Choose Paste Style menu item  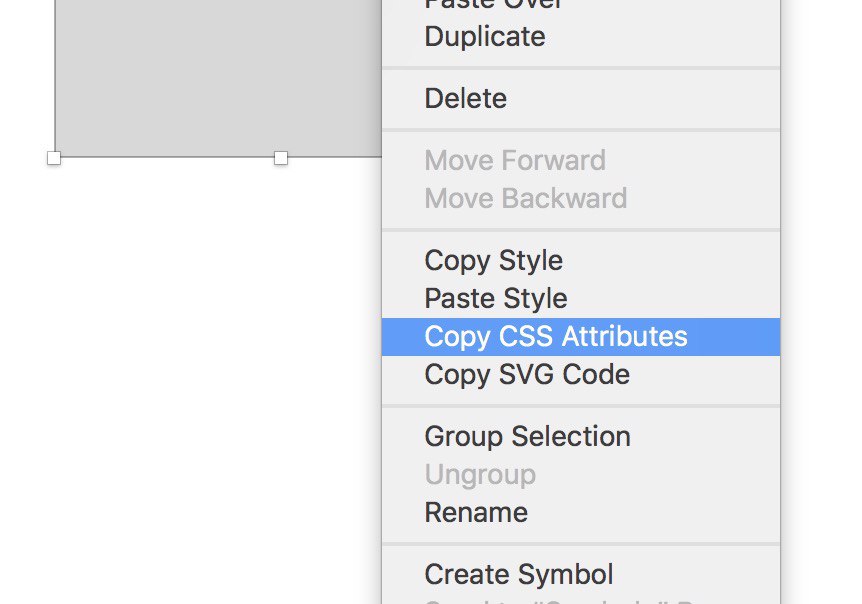[581, 298]
